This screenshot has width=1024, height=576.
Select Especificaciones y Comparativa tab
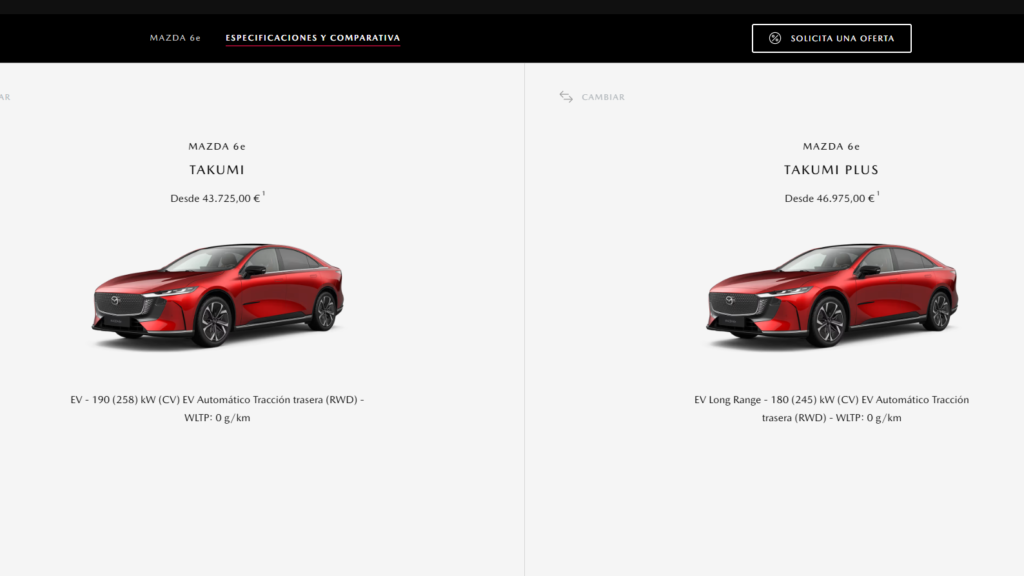pos(313,38)
